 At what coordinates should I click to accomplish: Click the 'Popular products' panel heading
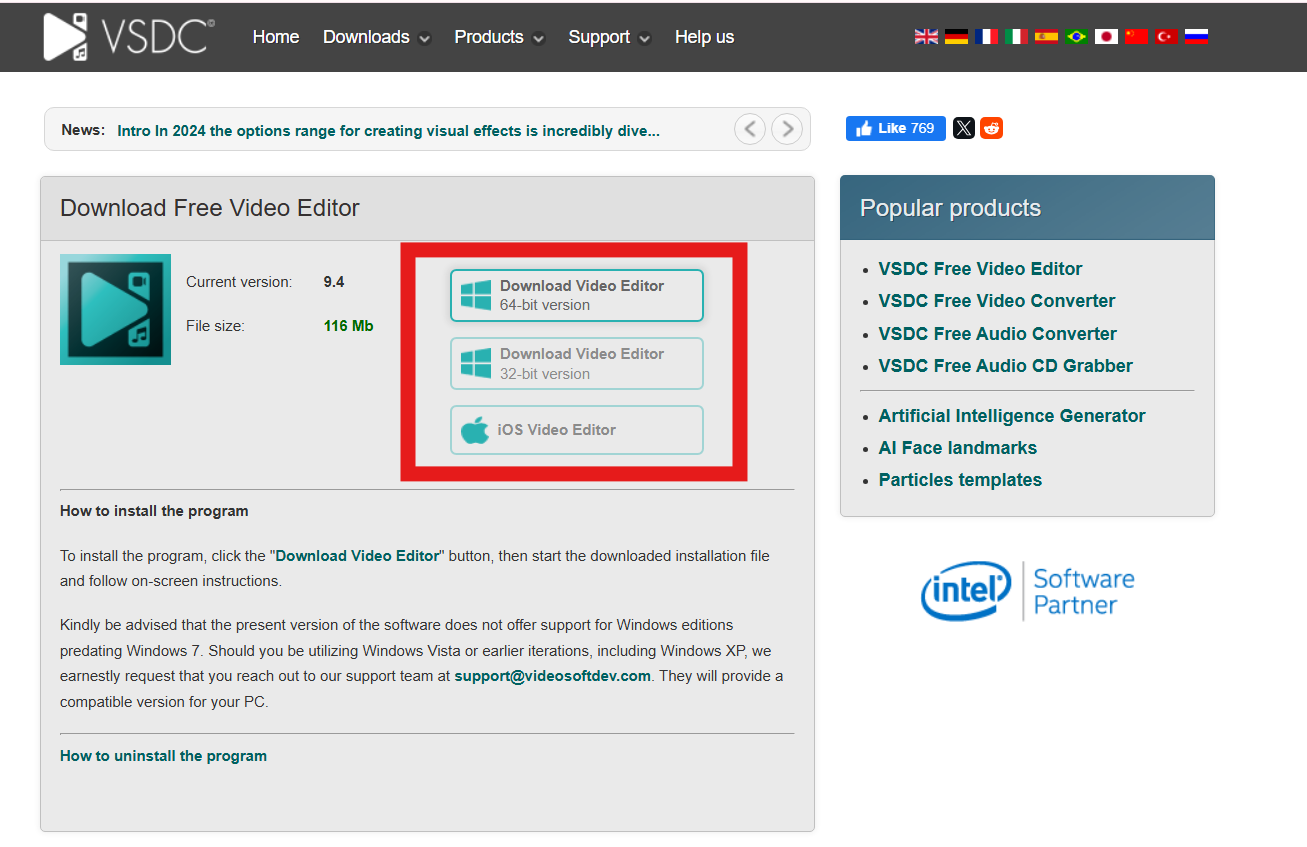pos(950,208)
